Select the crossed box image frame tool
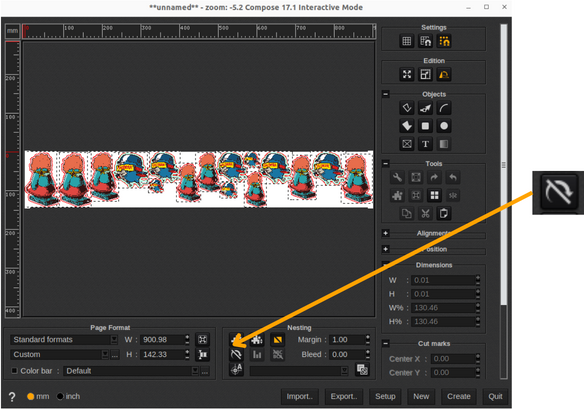Viewport: 584px width, 409px height. (x=407, y=144)
